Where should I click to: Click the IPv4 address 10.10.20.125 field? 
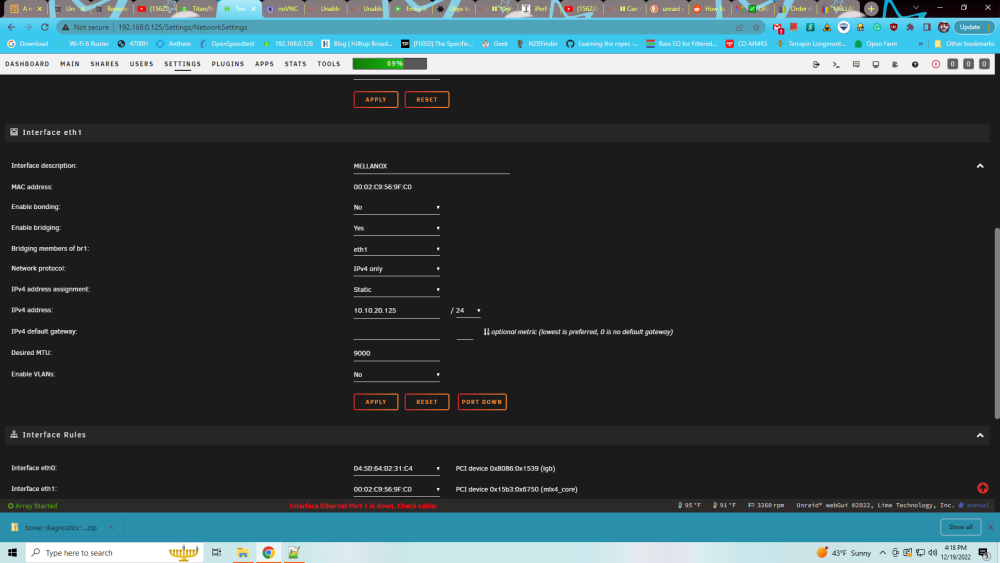click(x=397, y=311)
